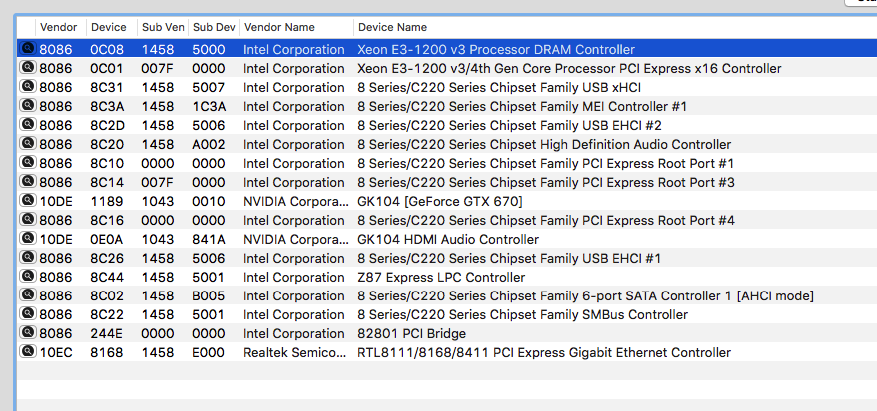Sort list by Vendor column header
Viewport: 877px width, 411px height.
pyautogui.click(x=58, y=27)
